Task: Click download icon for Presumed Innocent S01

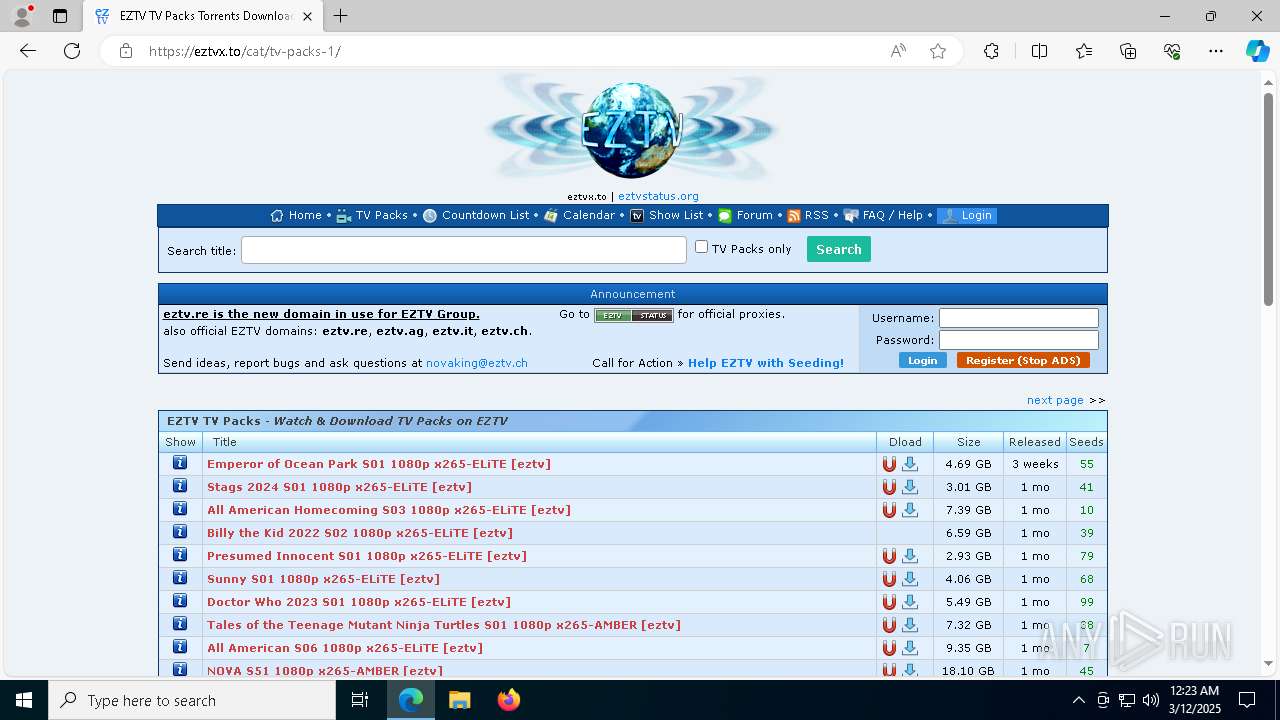Action: coord(910,556)
